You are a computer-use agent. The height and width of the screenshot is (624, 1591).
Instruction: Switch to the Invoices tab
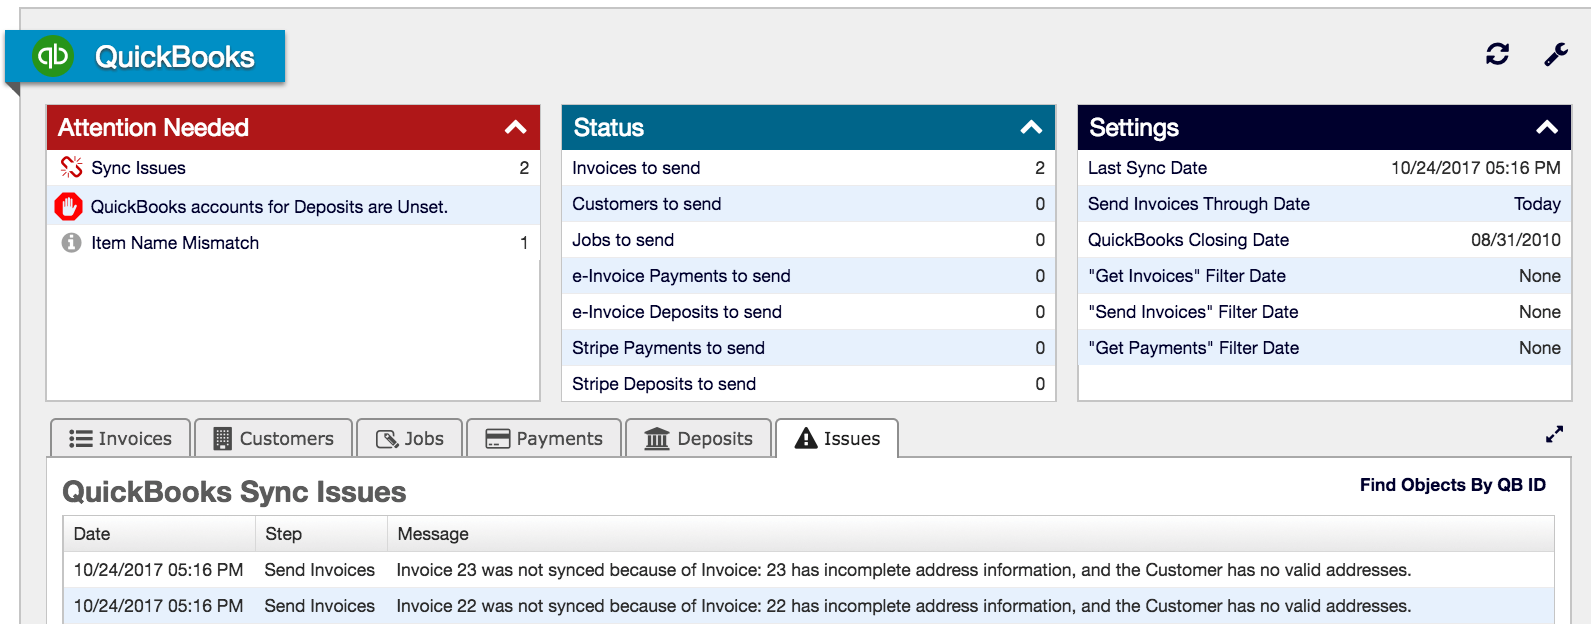[121, 438]
